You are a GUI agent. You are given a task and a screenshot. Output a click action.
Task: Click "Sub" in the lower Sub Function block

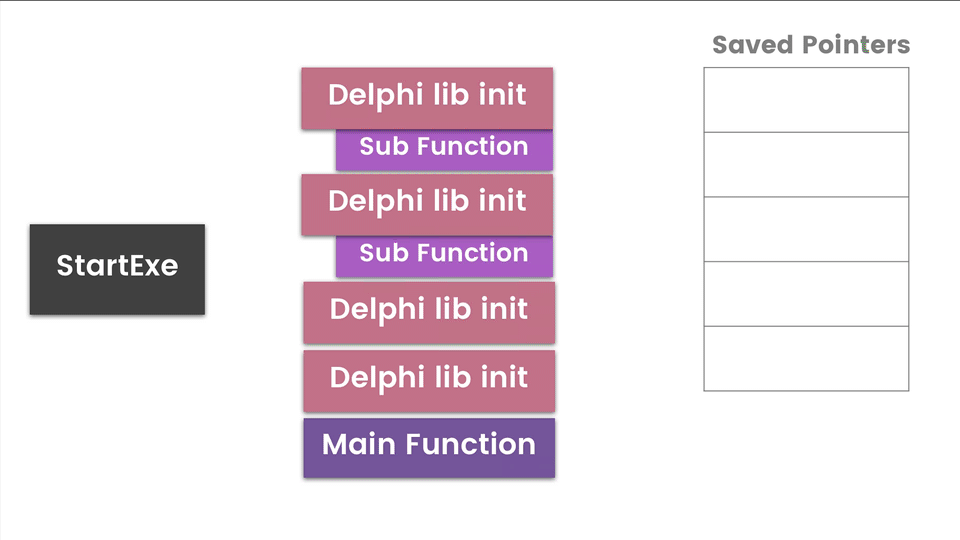(383, 253)
